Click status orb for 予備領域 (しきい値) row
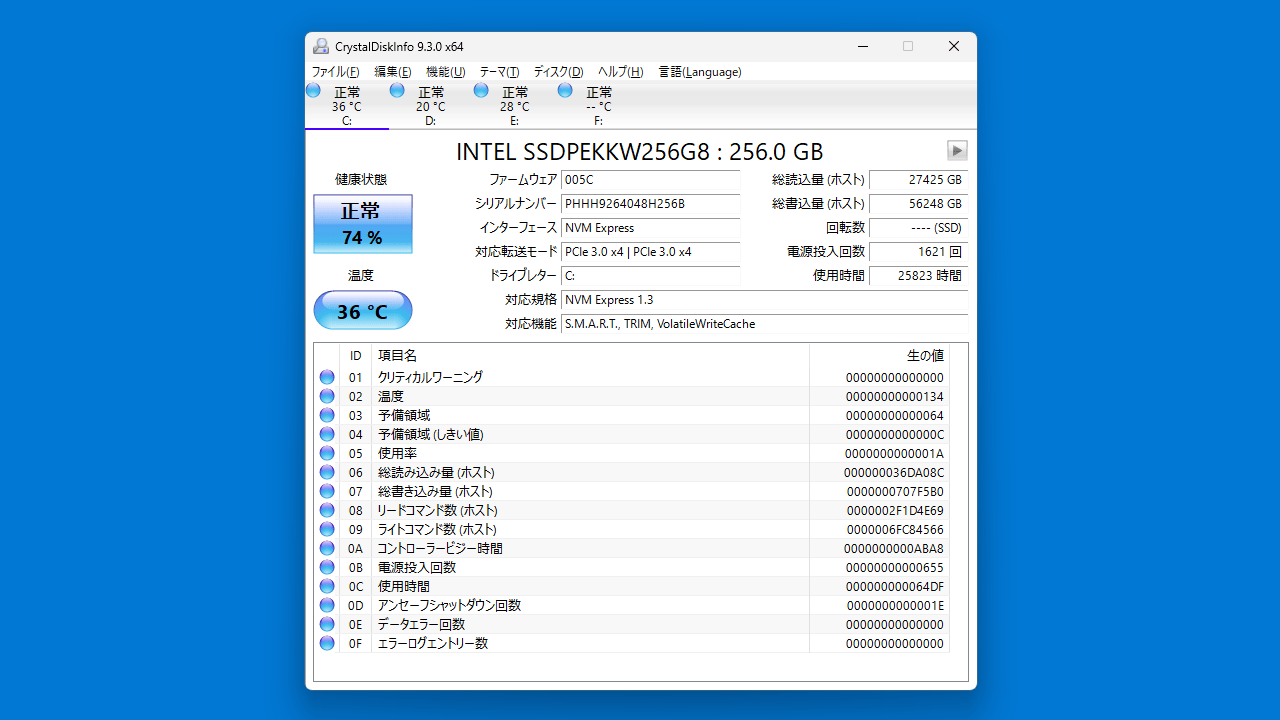The height and width of the screenshot is (720, 1280). click(x=327, y=434)
